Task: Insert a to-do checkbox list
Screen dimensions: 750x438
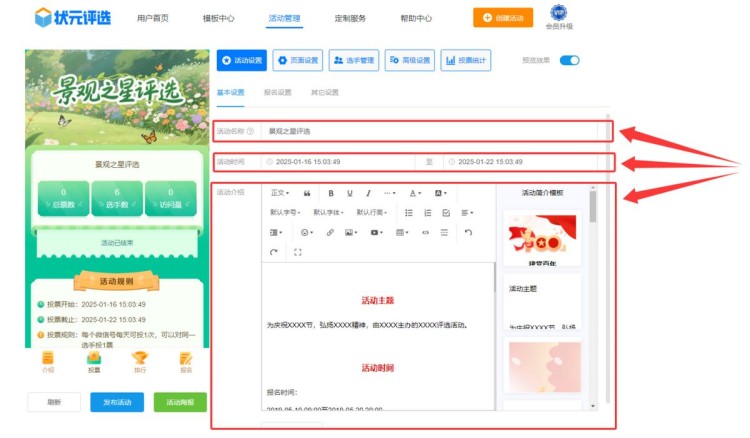Action: tap(445, 213)
